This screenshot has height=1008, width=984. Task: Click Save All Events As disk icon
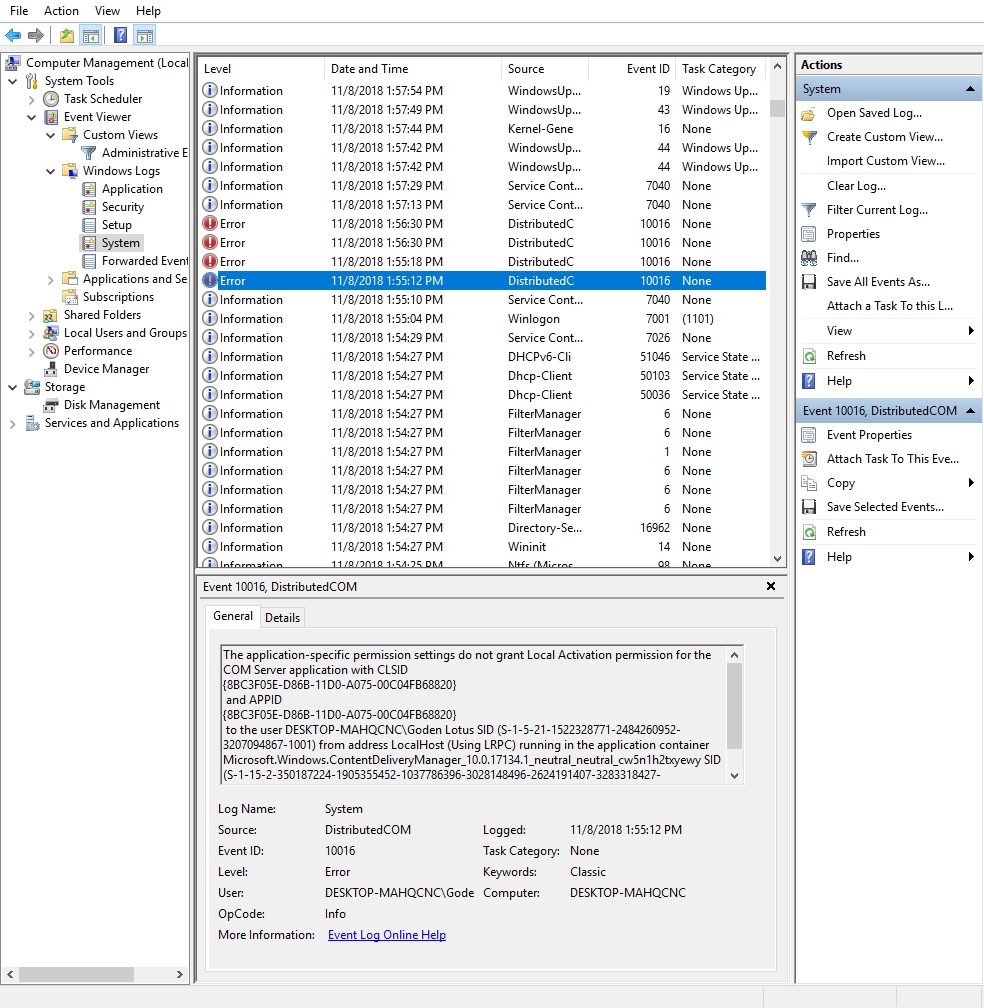point(809,282)
